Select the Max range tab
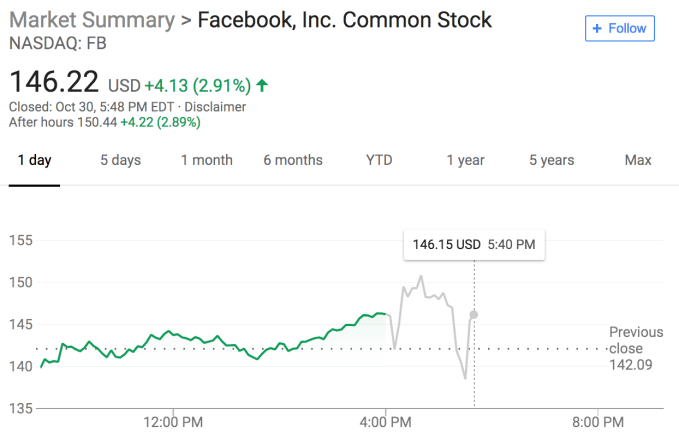Viewport: 679px width, 438px height. coord(637,160)
